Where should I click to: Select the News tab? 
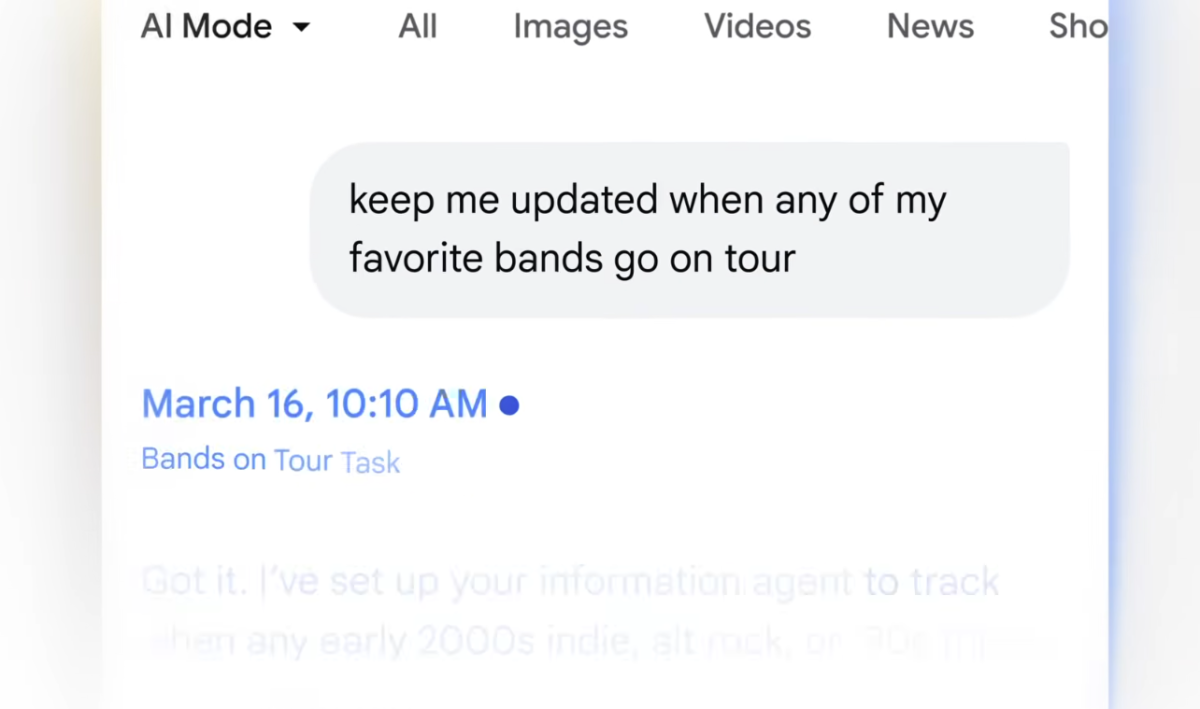point(930,26)
